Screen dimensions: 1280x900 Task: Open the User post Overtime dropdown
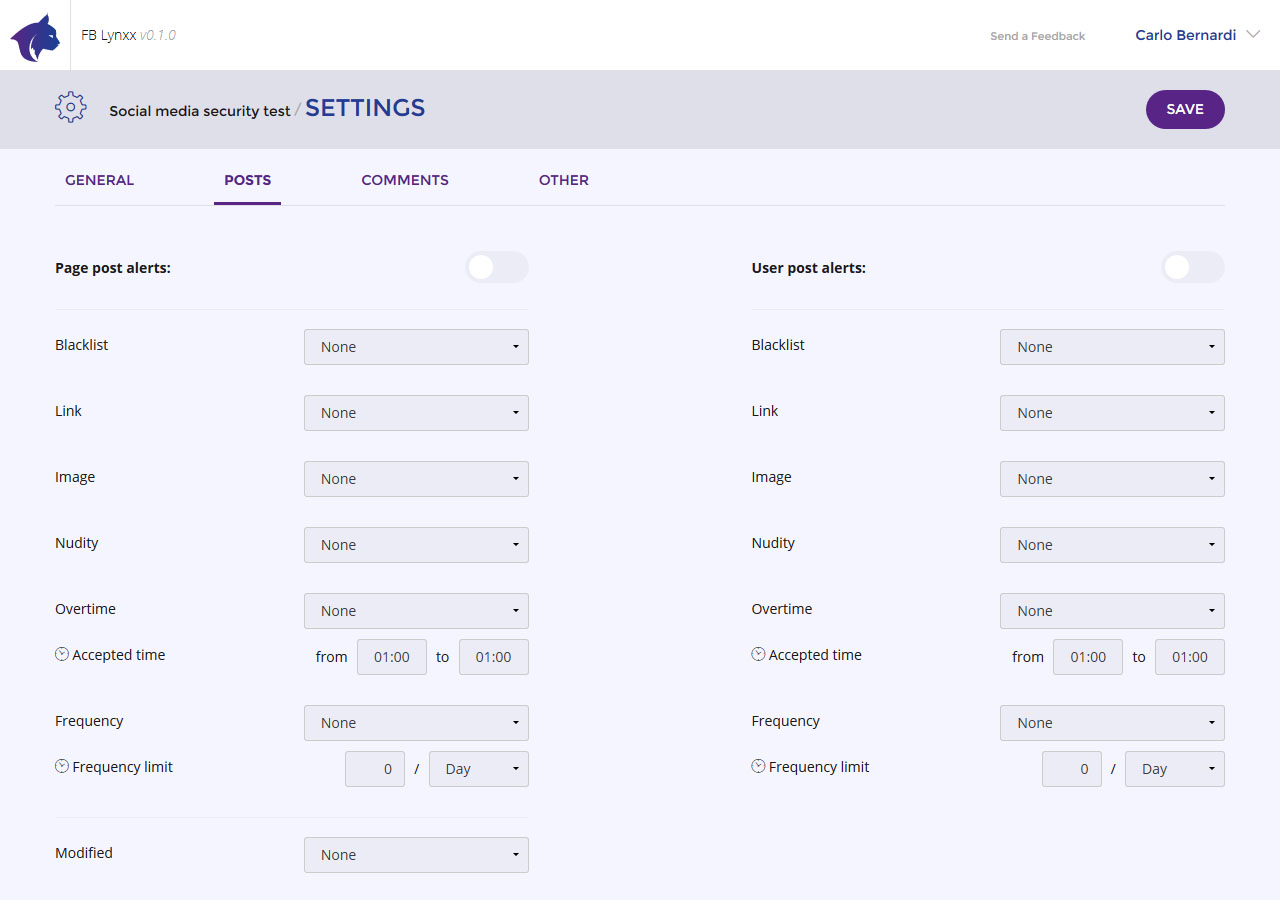coord(1112,611)
